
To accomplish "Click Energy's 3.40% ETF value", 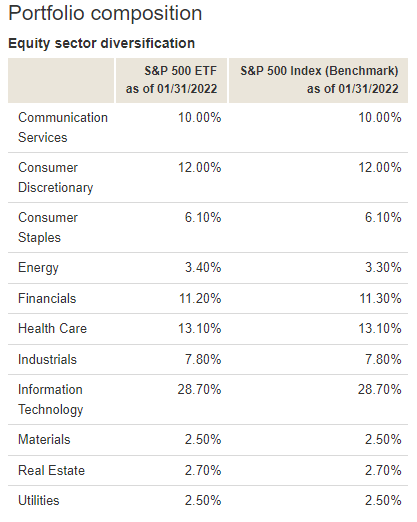I will point(203,267).
